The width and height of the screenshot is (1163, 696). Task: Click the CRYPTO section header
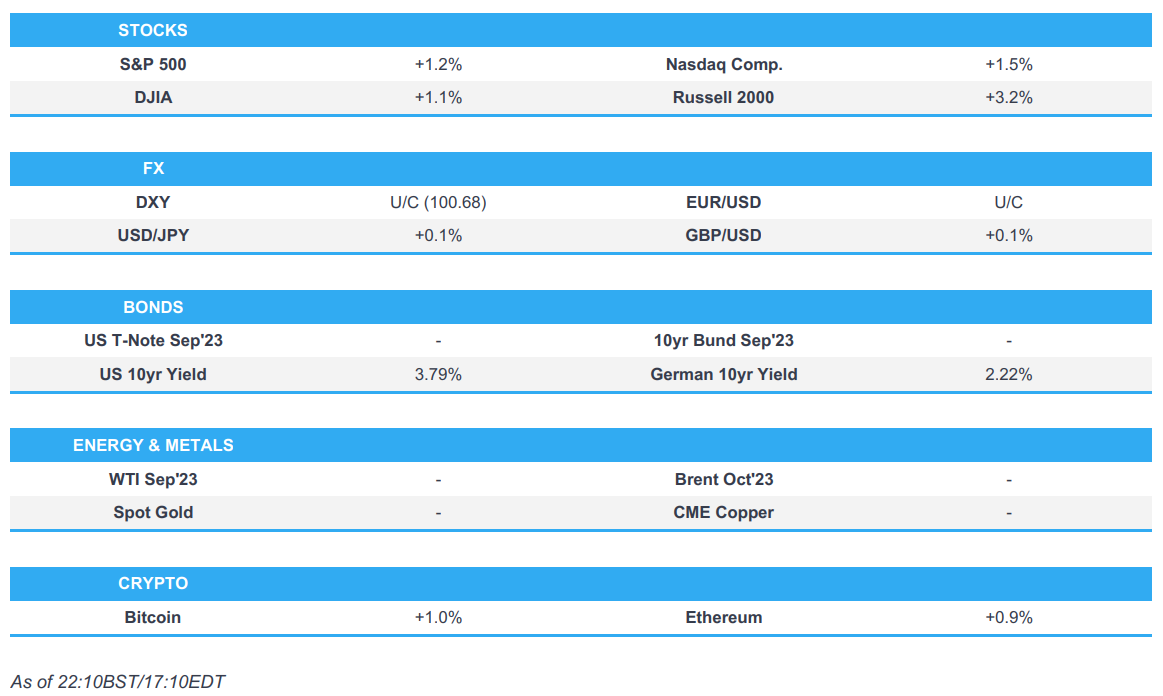(x=153, y=583)
